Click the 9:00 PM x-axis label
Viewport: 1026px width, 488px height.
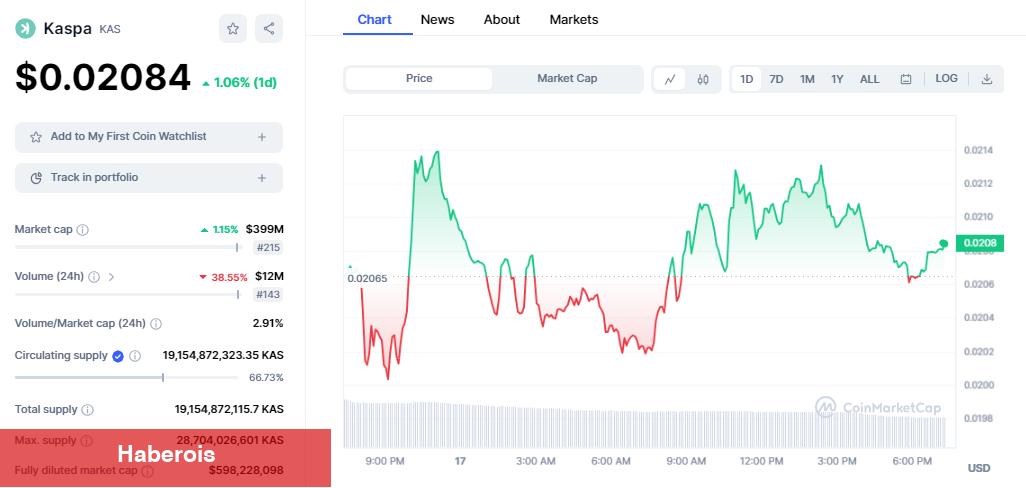[x=385, y=461]
